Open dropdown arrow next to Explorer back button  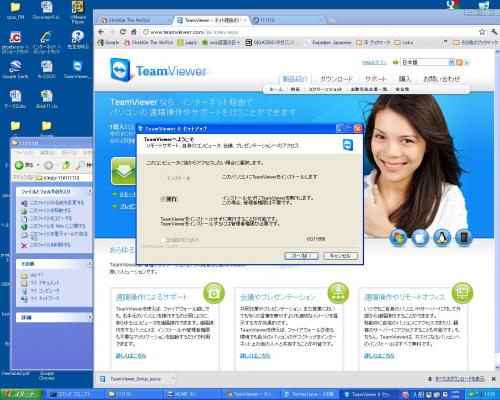pyautogui.click(x=38, y=165)
